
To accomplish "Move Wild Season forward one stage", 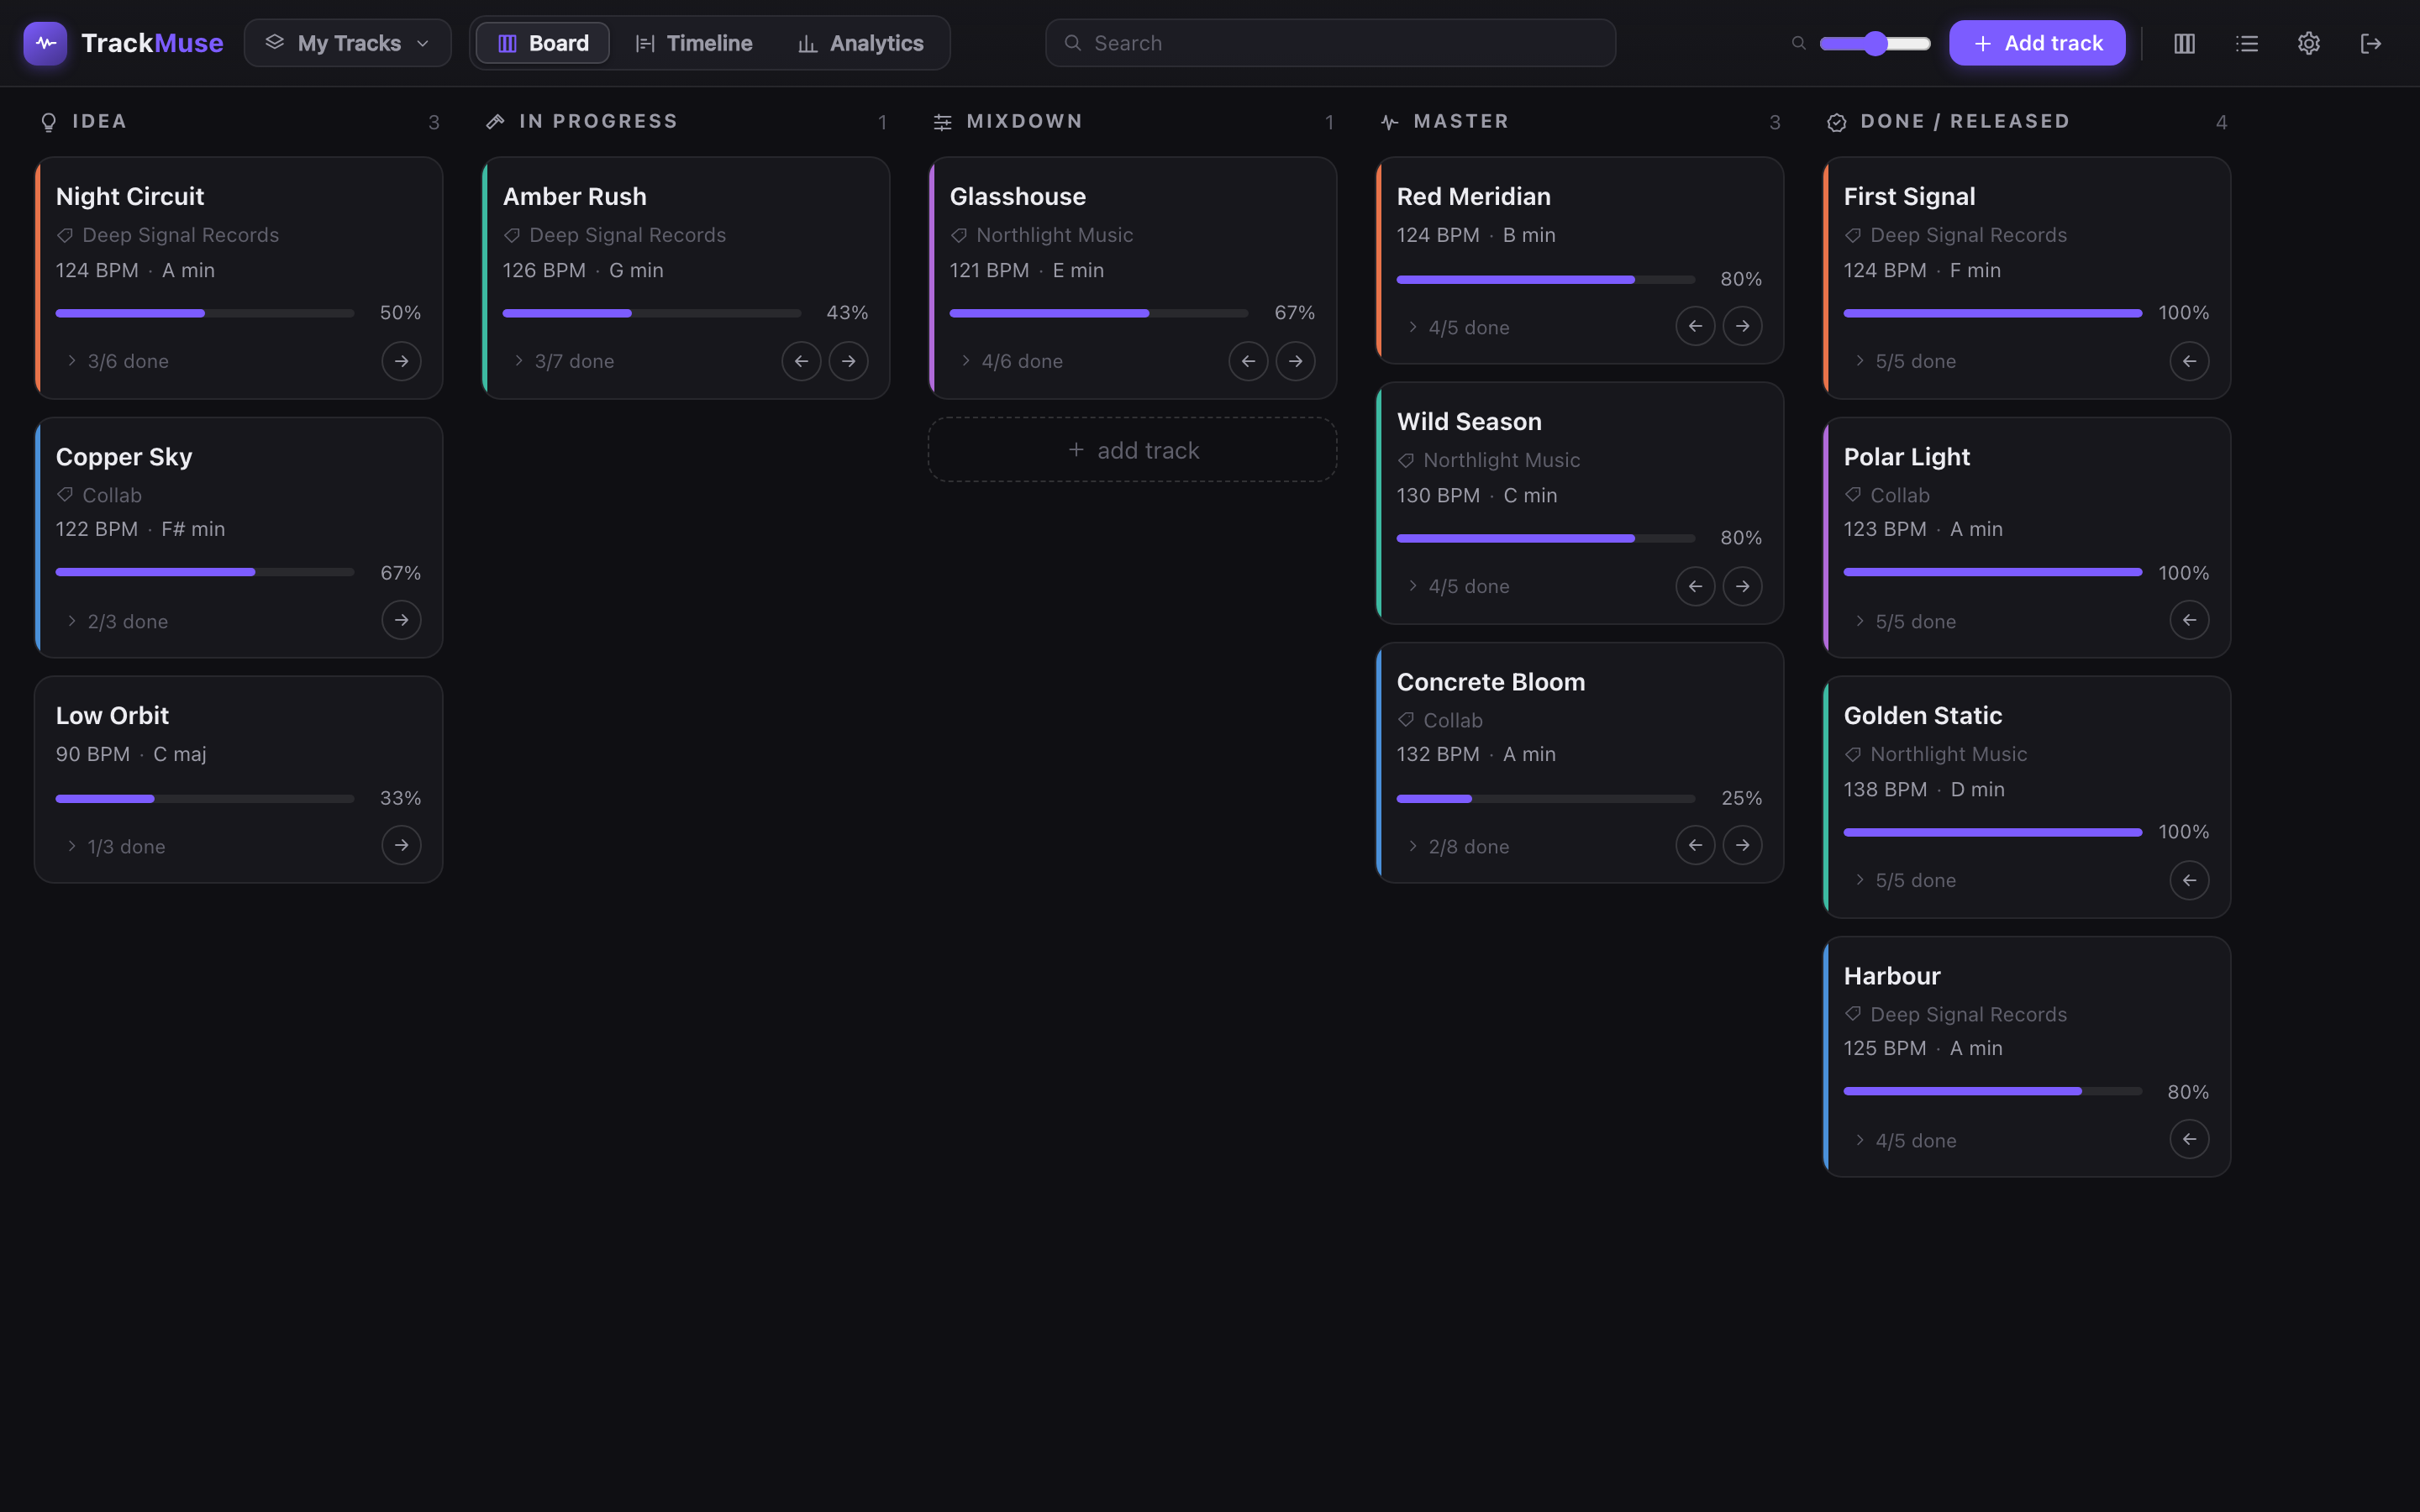I will [1742, 586].
